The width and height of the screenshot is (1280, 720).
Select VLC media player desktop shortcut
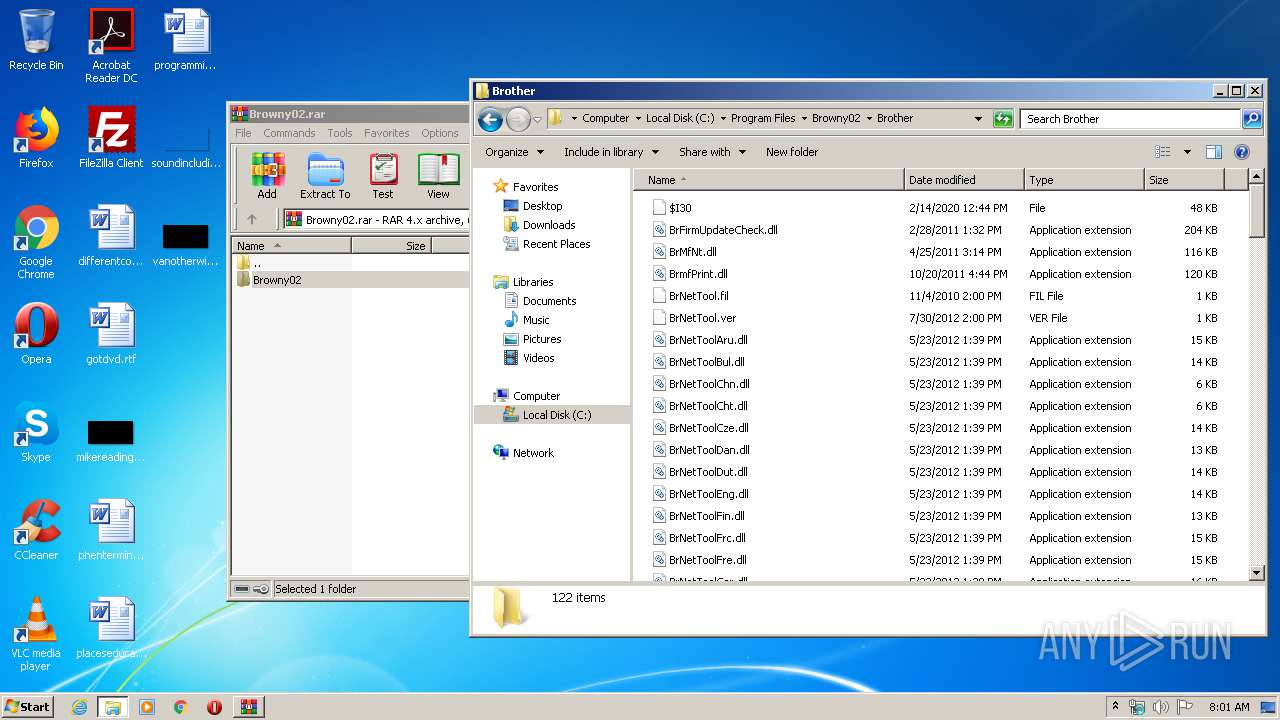click(36, 634)
